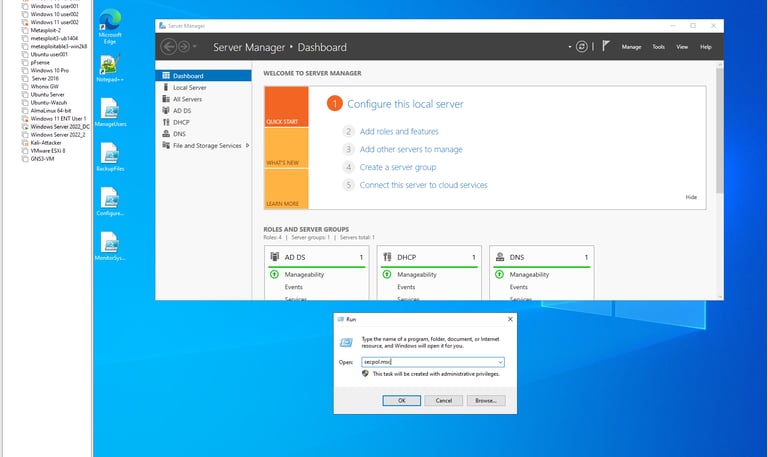Click the File and Storage Services sidebar icon

(166, 145)
